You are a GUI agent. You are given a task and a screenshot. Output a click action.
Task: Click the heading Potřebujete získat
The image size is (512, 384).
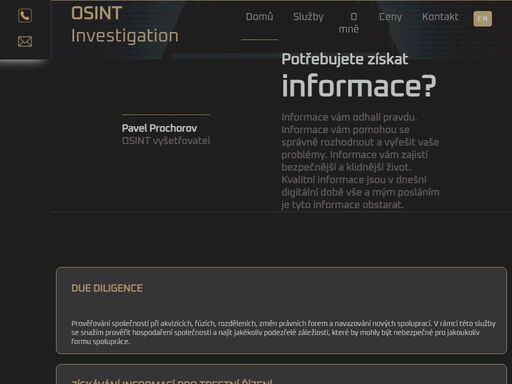(x=345, y=59)
